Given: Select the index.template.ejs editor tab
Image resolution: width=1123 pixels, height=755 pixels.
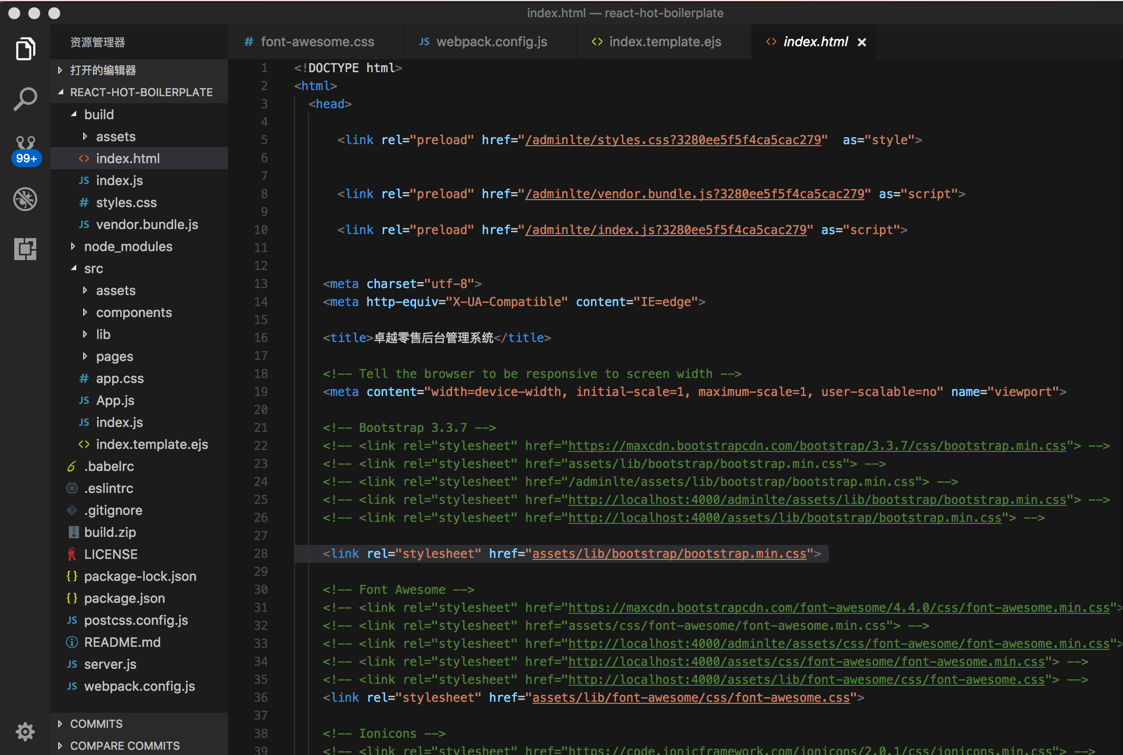Looking at the screenshot, I should click(x=664, y=42).
